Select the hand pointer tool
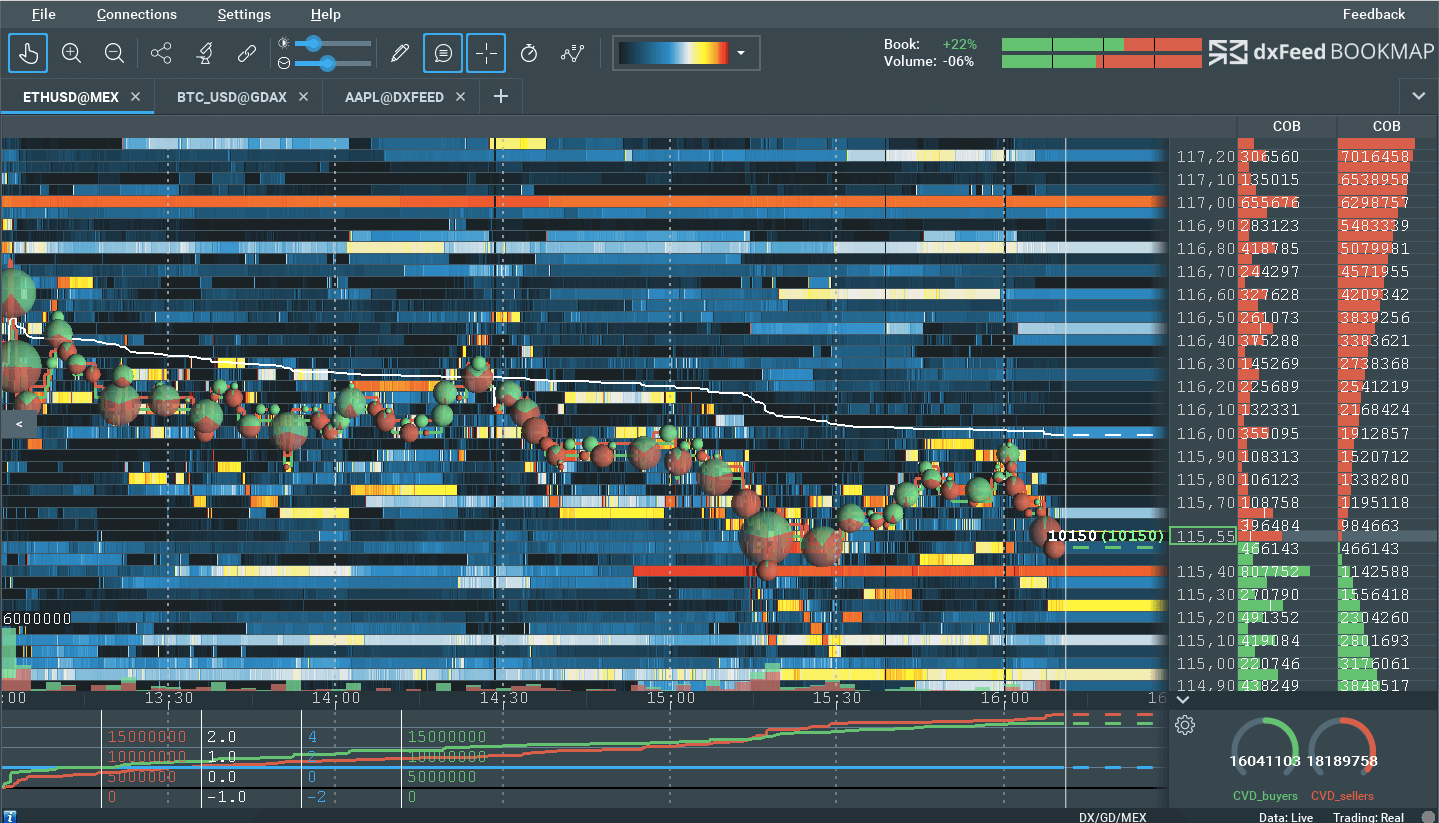The width and height of the screenshot is (1439, 823). point(28,53)
